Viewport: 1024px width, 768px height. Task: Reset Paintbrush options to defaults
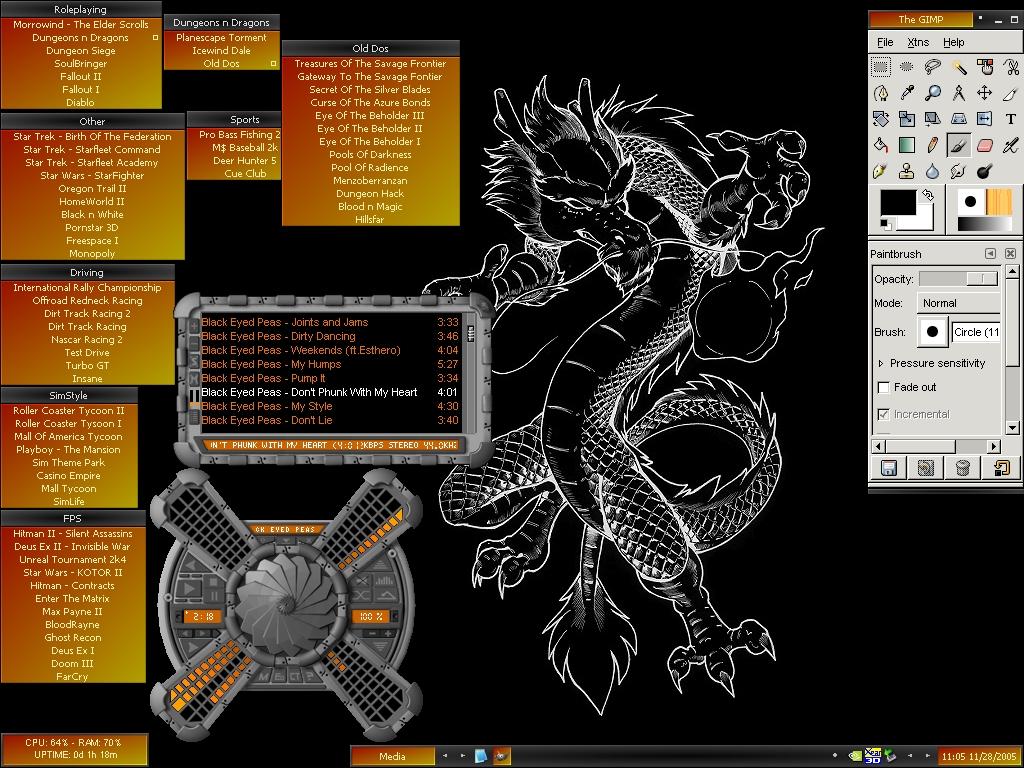point(1000,468)
